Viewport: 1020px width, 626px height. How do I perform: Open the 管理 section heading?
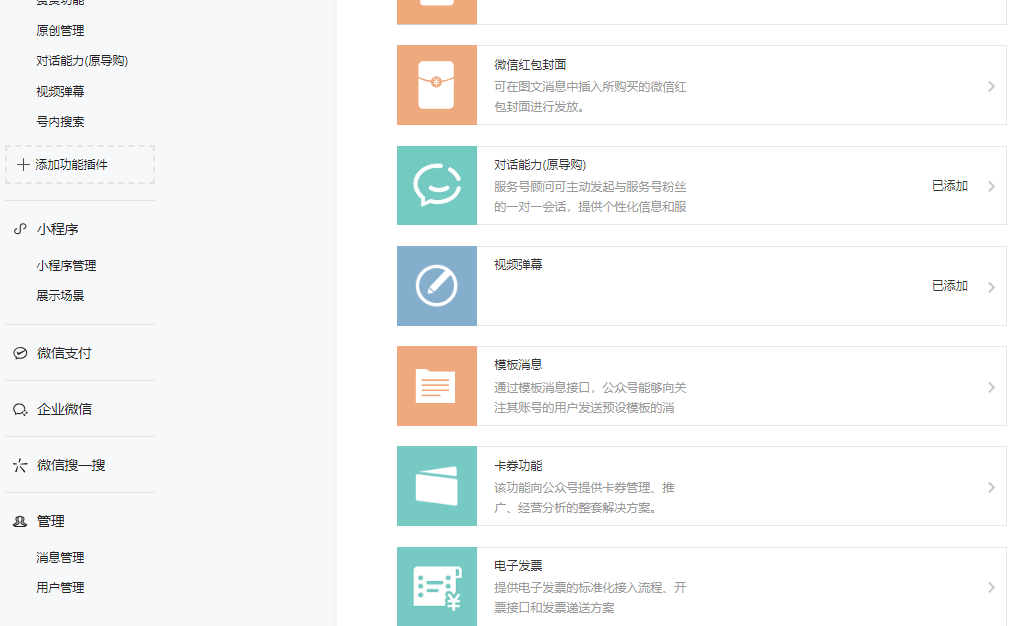point(51,521)
